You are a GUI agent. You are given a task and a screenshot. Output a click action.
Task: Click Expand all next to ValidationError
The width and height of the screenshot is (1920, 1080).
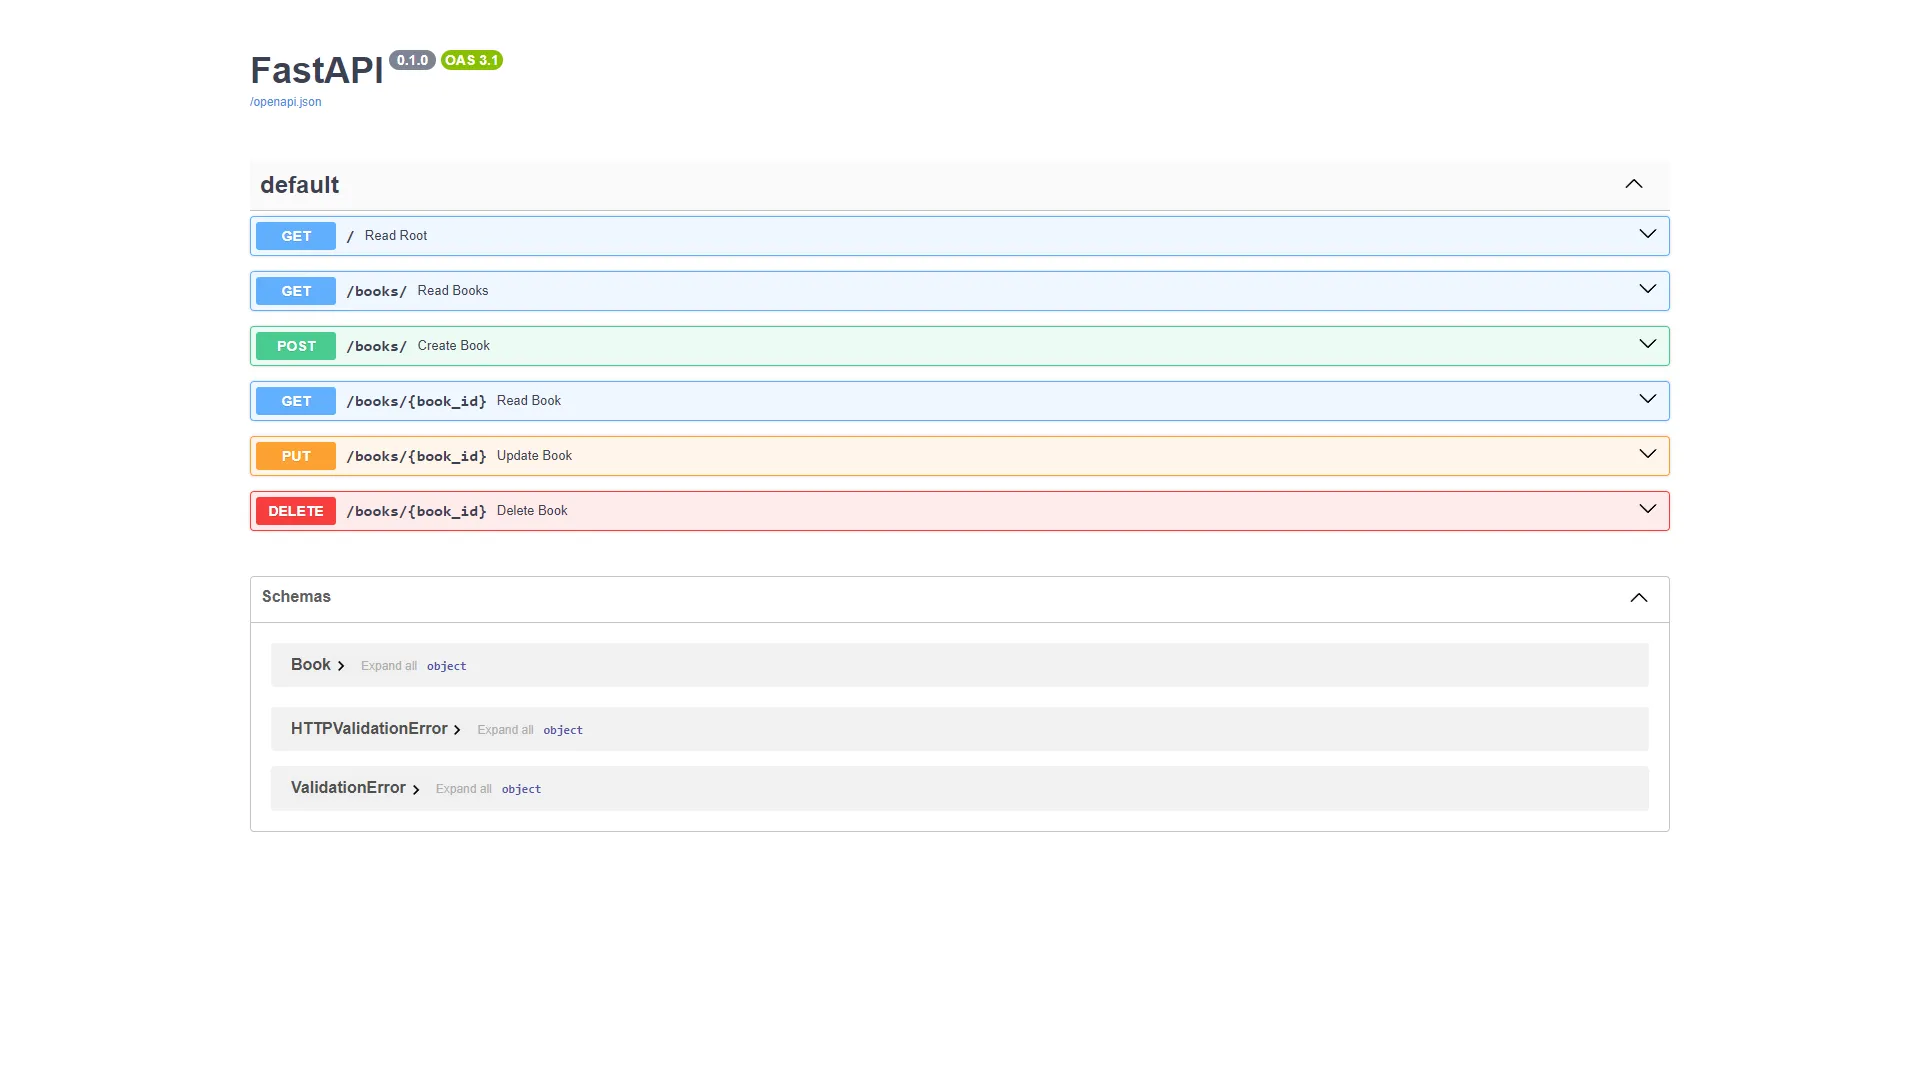coord(463,789)
